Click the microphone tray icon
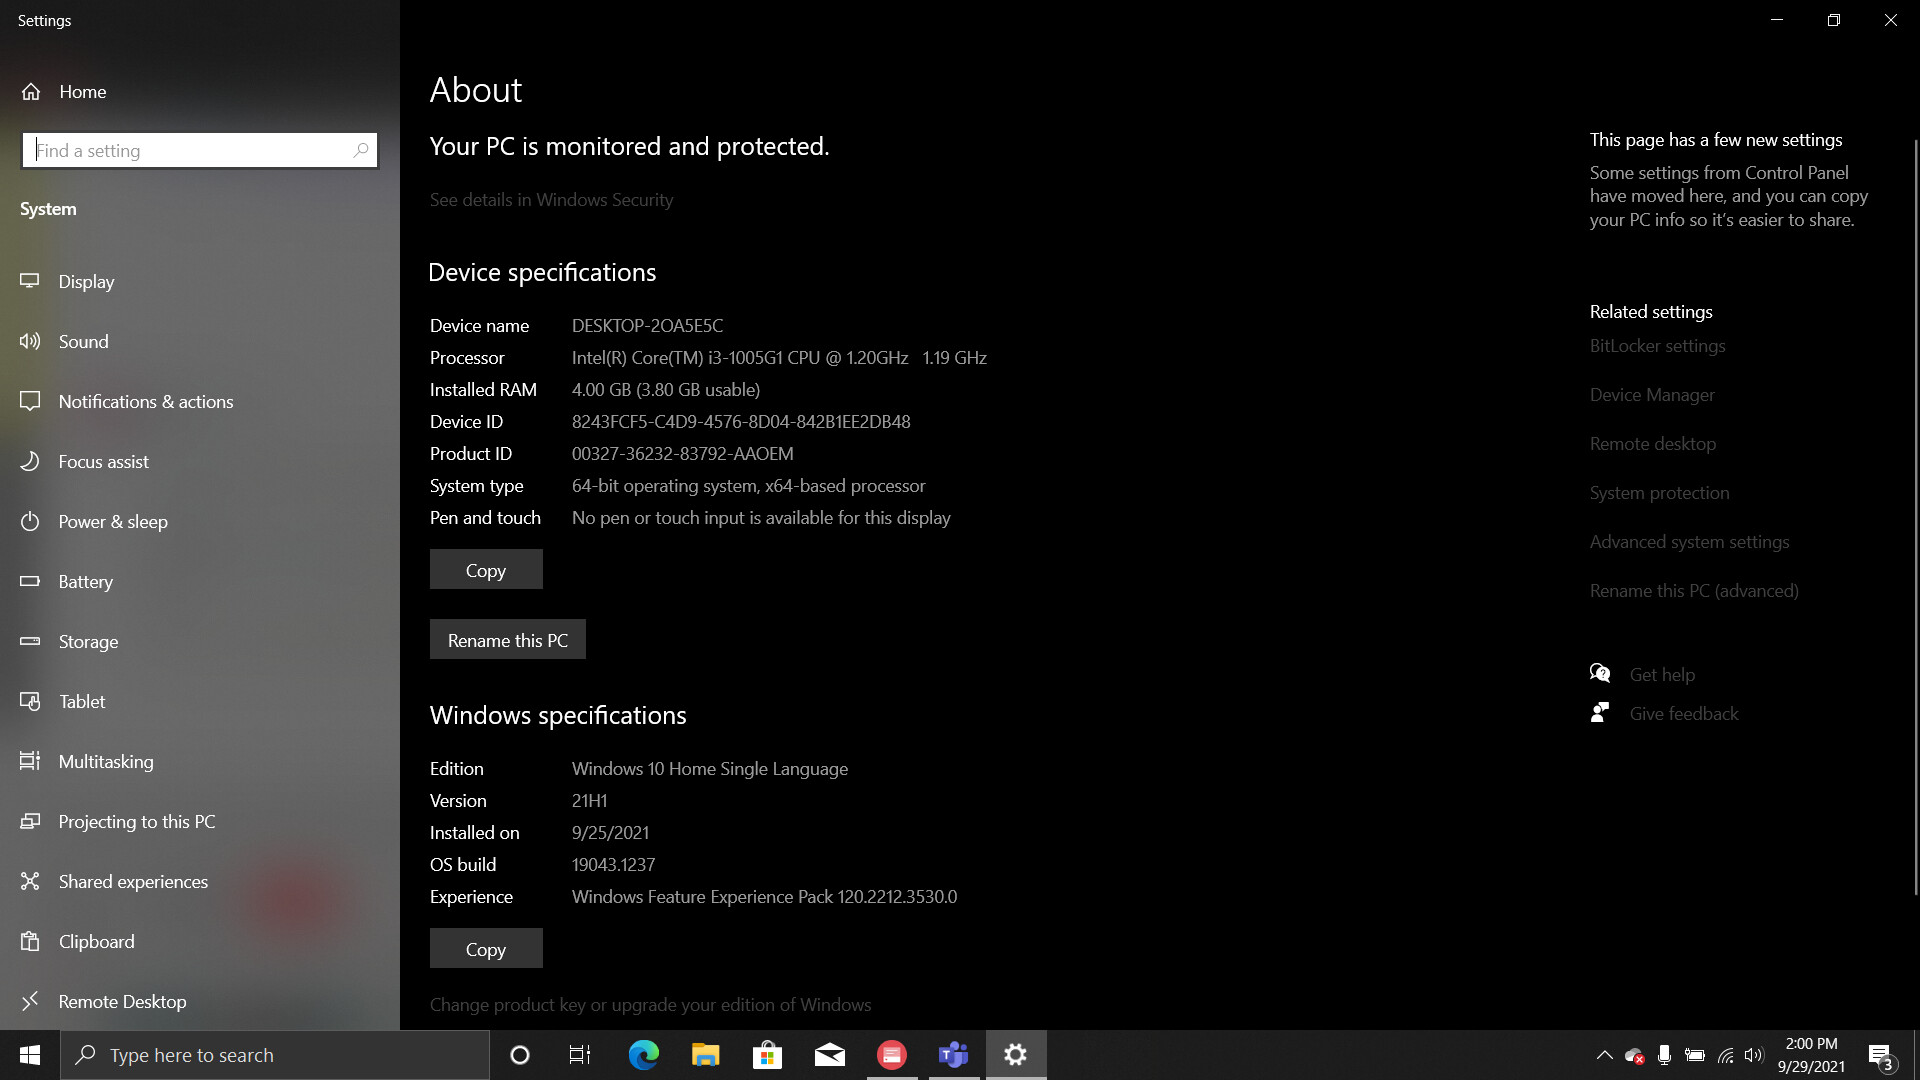The width and height of the screenshot is (1920, 1080). tap(1664, 1055)
